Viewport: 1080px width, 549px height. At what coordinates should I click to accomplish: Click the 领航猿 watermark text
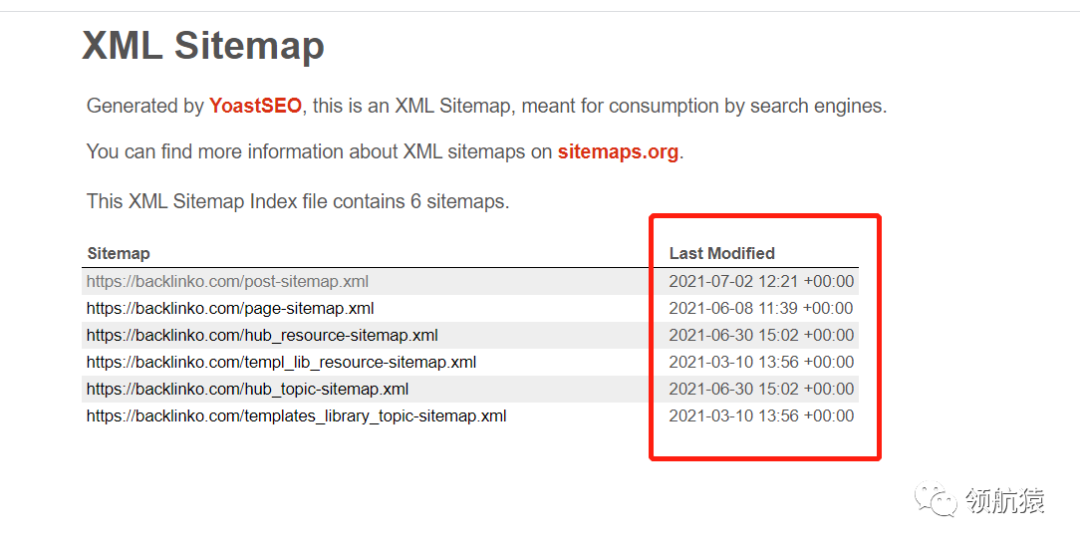pyautogui.click(x=1005, y=501)
